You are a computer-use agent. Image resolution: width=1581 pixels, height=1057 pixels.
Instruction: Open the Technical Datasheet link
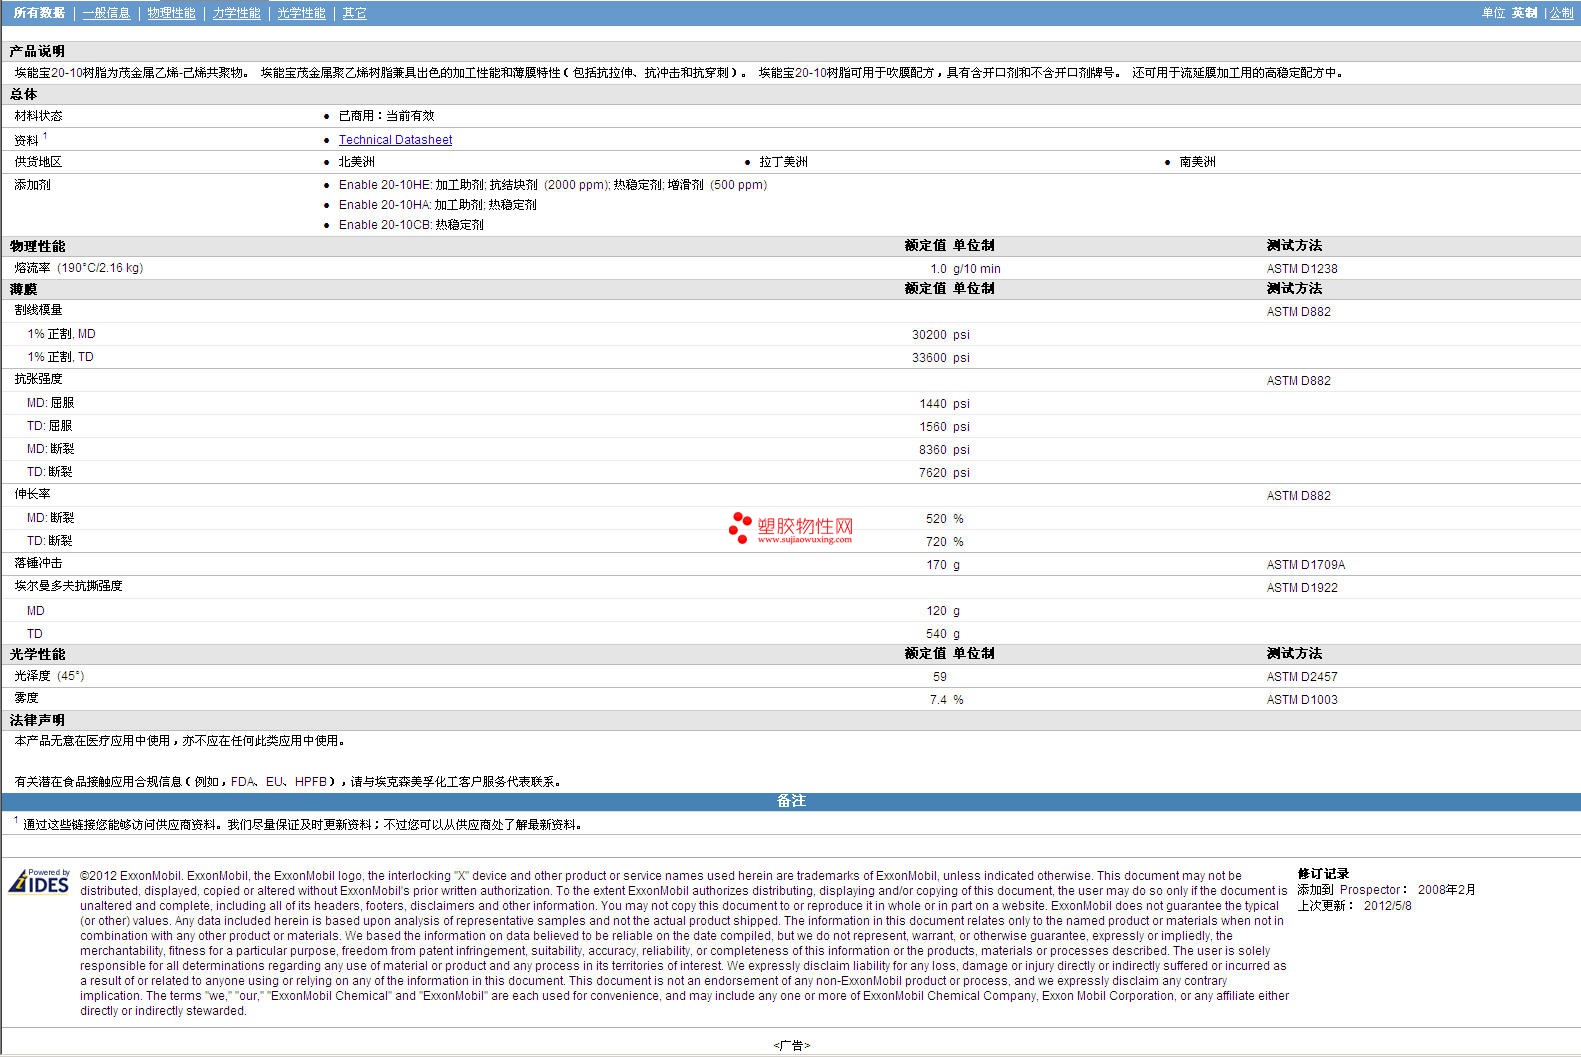pos(395,140)
